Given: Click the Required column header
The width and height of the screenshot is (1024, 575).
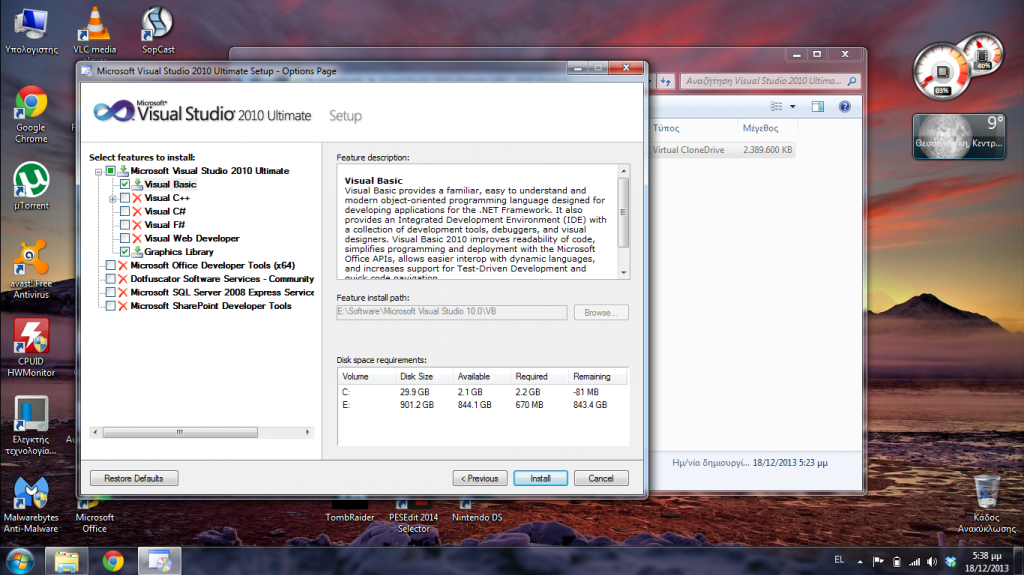Looking at the screenshot, I should click(x=540, y=376).
